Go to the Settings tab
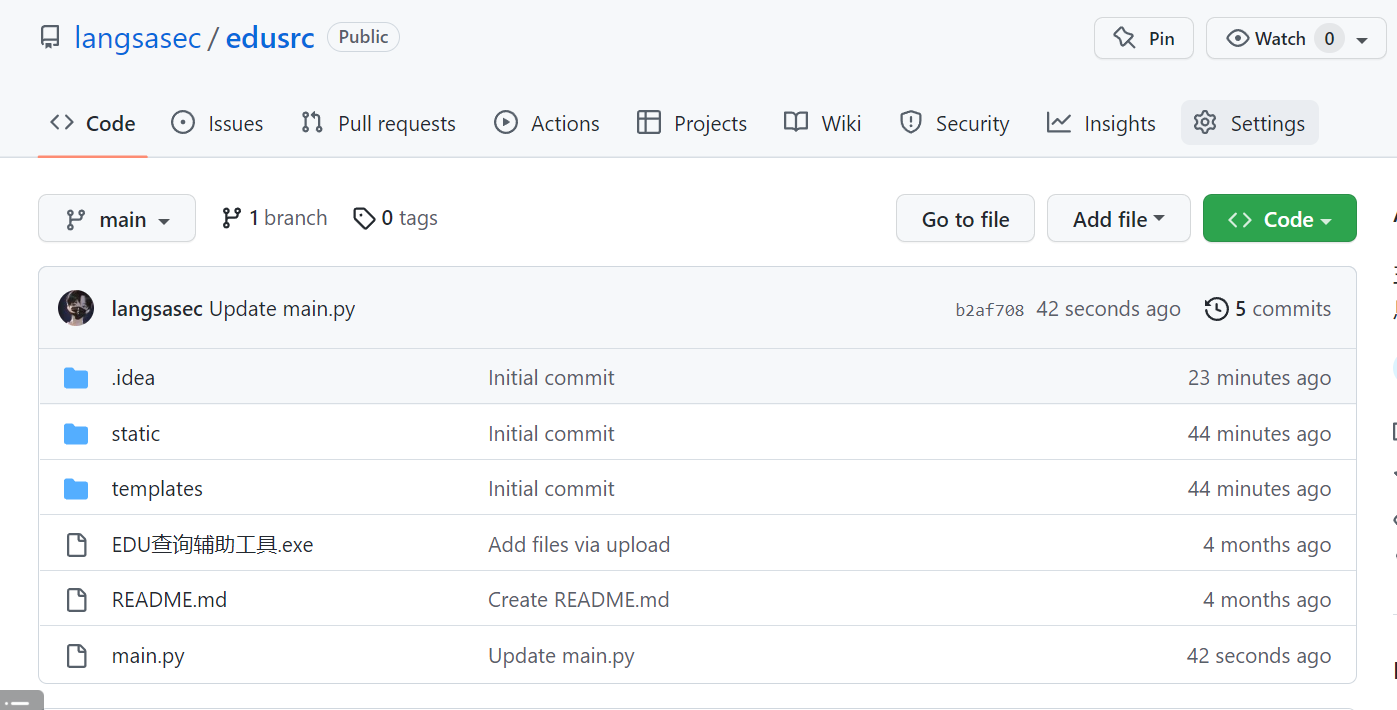1397x710 pixels. (x=1249, y=123)
